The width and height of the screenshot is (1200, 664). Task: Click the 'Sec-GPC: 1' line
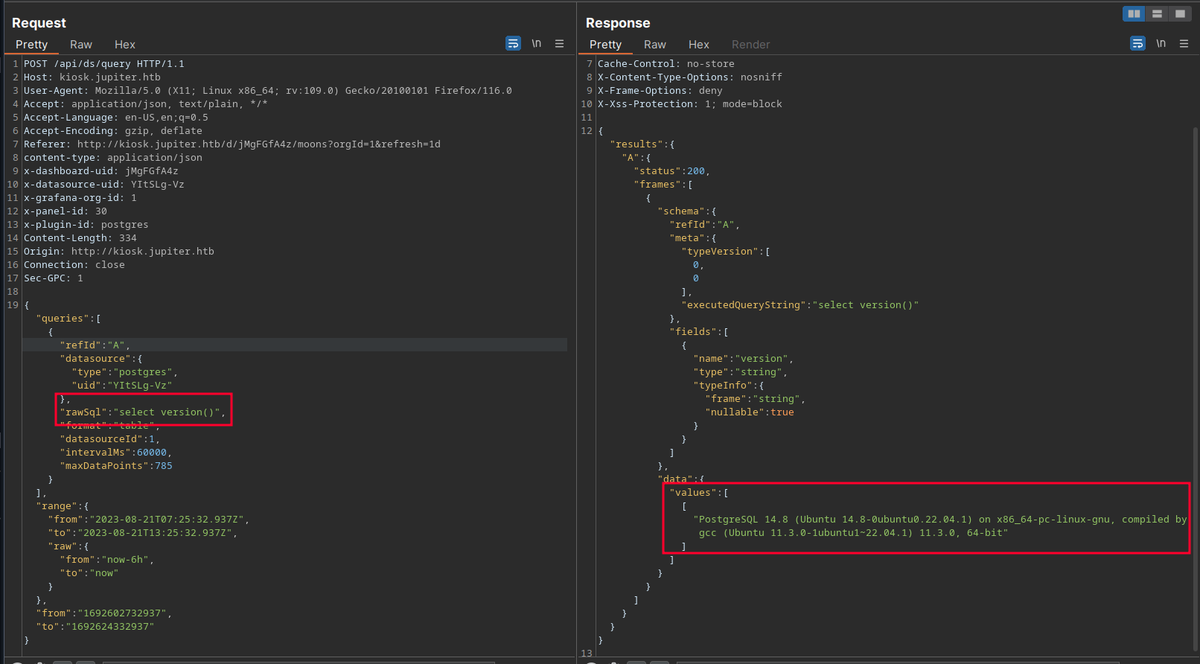click(54, 278)
